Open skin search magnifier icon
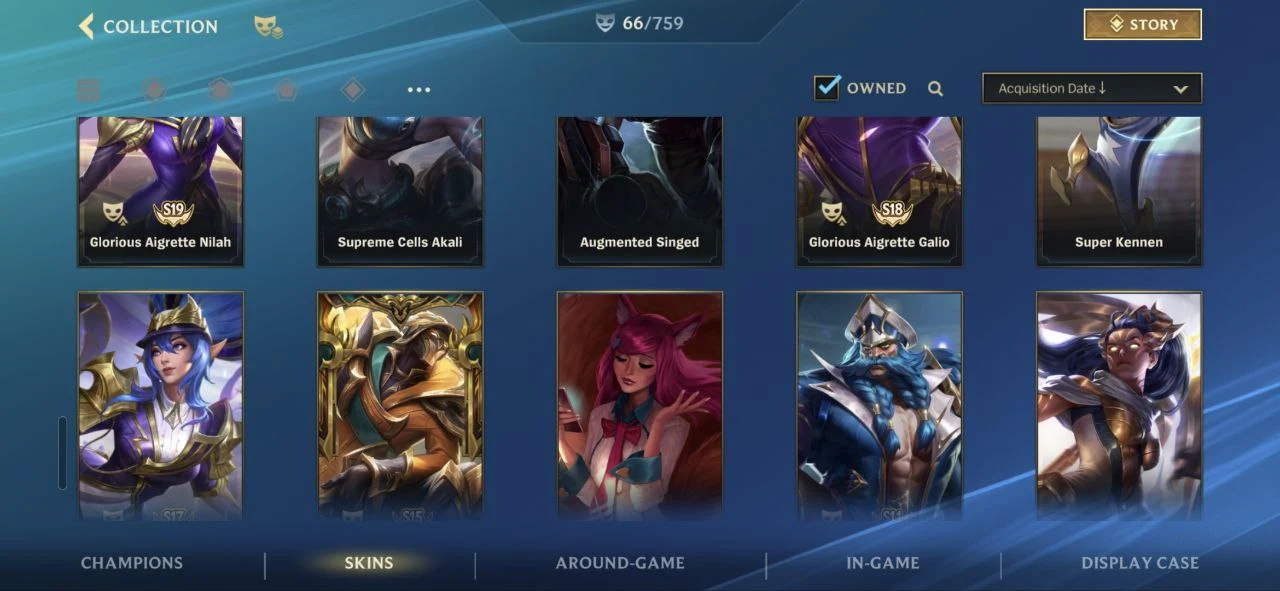The width and height of the screenshot is (1280, 591). tap(935, 88)
